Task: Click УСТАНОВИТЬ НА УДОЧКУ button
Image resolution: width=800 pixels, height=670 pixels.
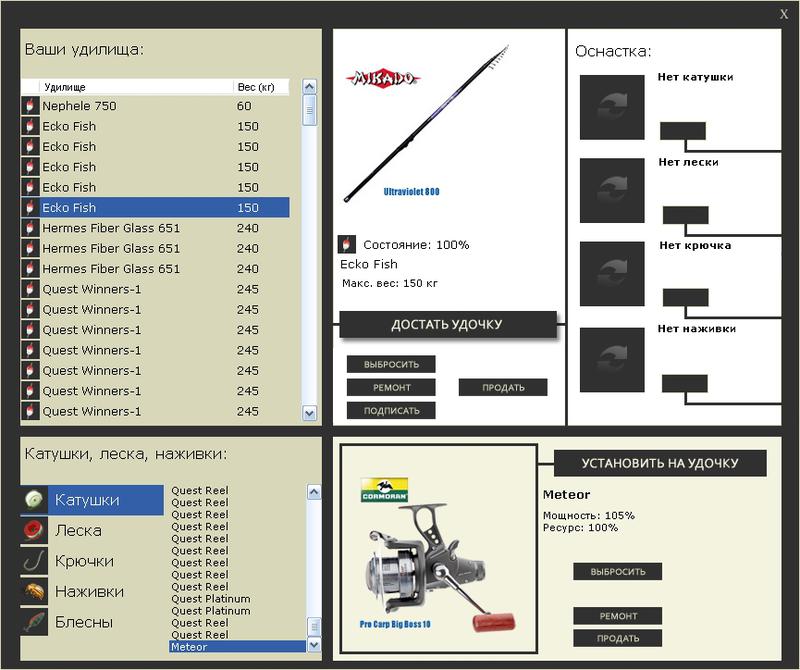Action: pyautogui.click(x=660, y=463)
